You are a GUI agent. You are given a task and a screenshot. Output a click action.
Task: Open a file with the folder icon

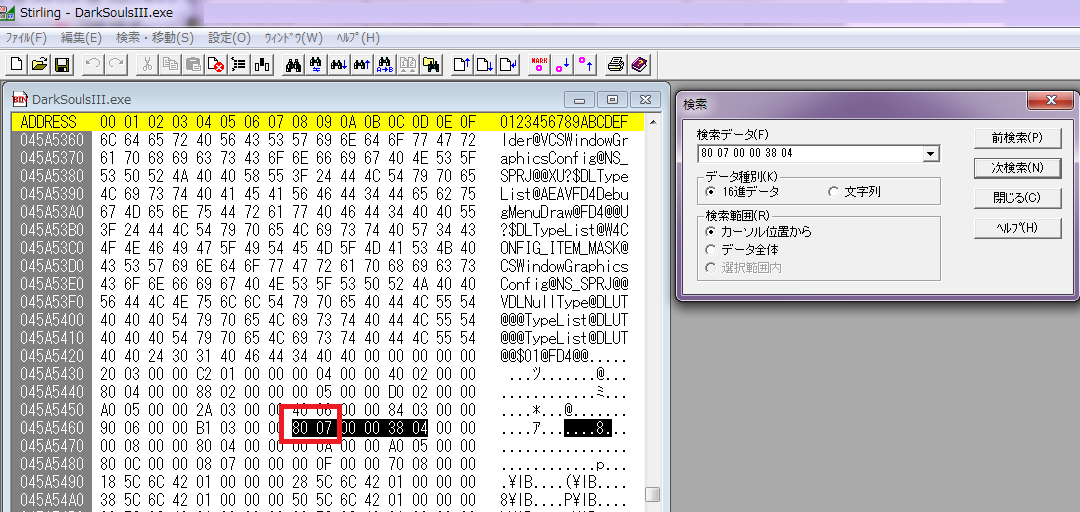(39, 65)
